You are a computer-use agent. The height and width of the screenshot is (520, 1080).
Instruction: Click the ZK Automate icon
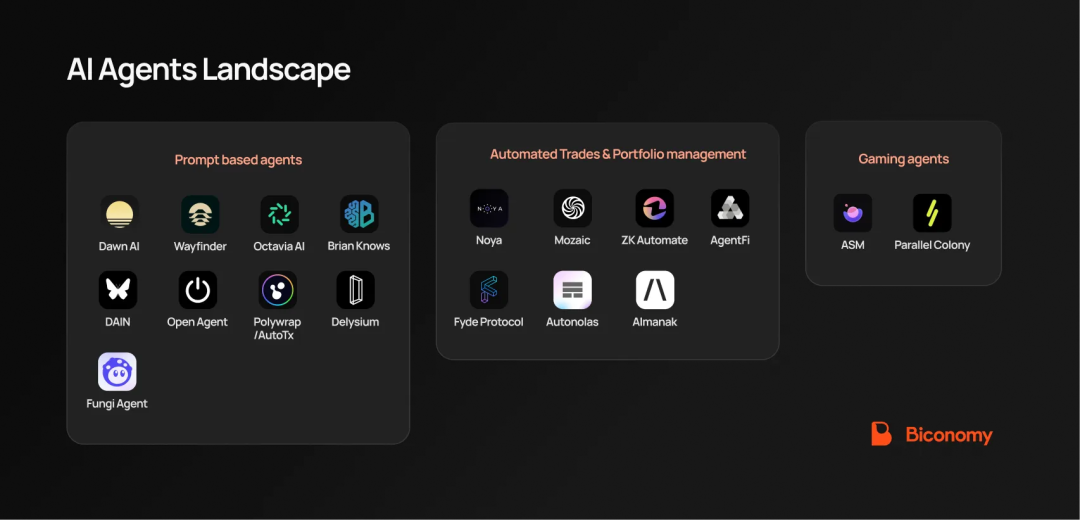click(654, 209)
